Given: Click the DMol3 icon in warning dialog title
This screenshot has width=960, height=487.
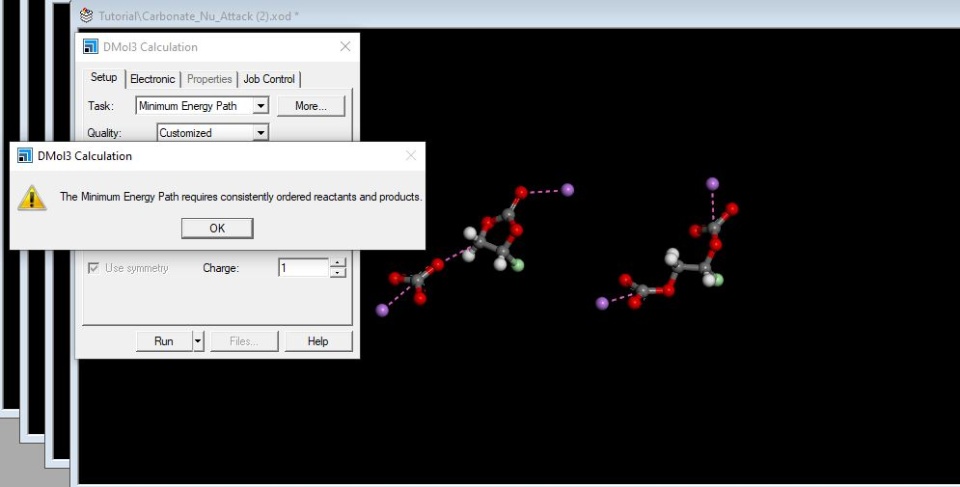Looking at the screenshot, I should (x=24, y=156).
